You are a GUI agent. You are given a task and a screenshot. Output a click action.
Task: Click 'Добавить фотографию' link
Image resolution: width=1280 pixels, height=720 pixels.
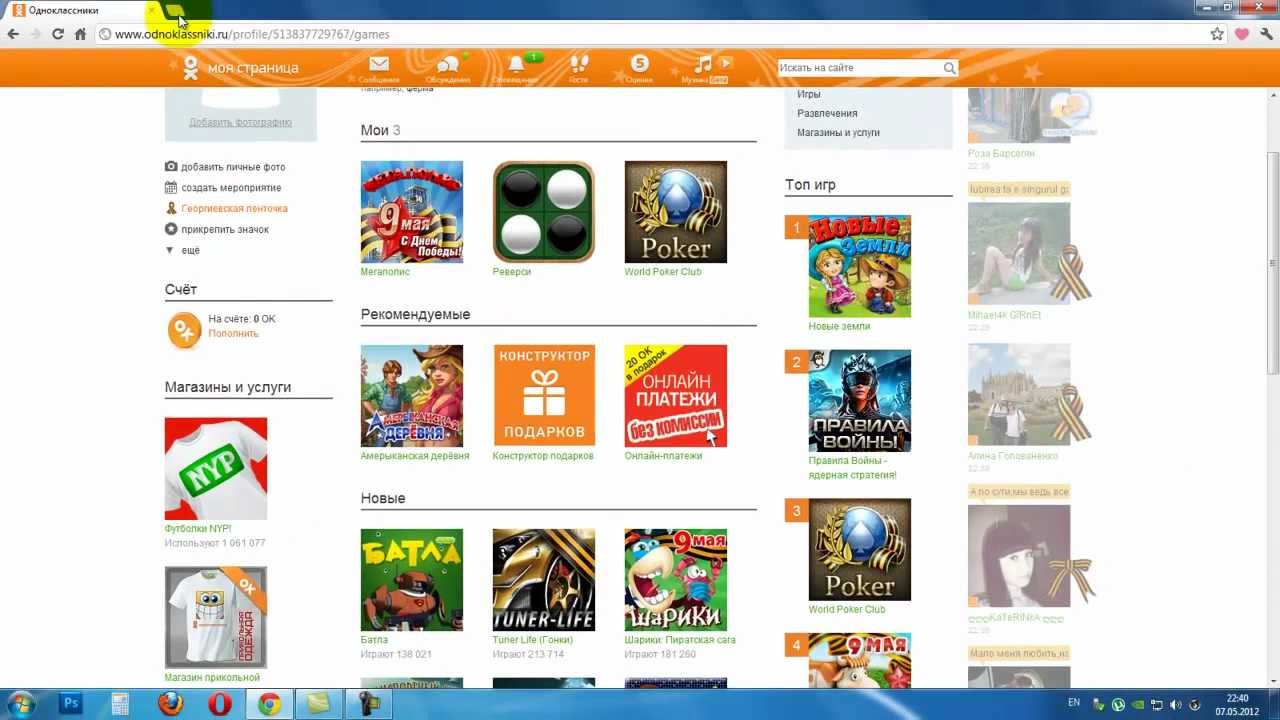click(x=240, y=122)
